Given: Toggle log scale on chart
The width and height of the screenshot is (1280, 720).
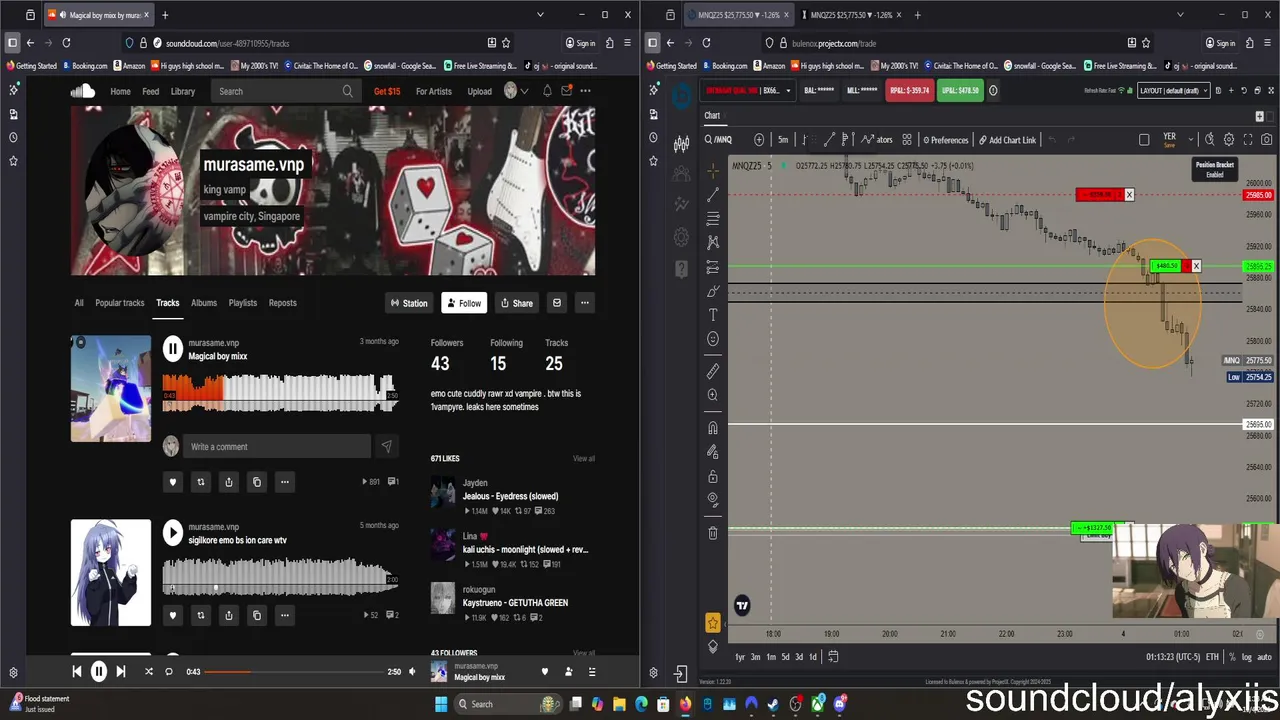Looking at the screenshot, I should tap(1247, 657).
